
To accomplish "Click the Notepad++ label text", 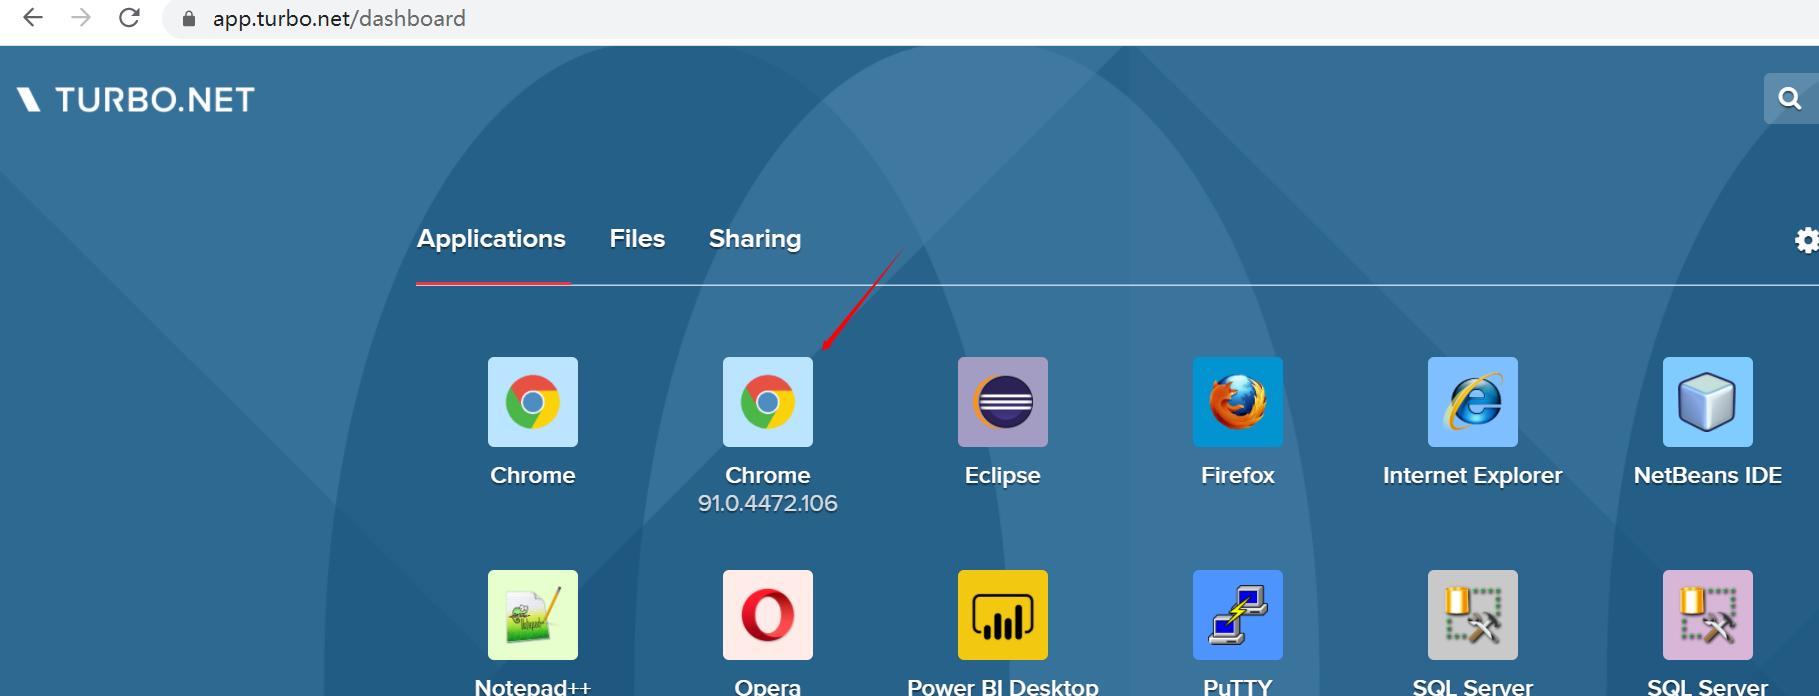I will coord(533,687).
